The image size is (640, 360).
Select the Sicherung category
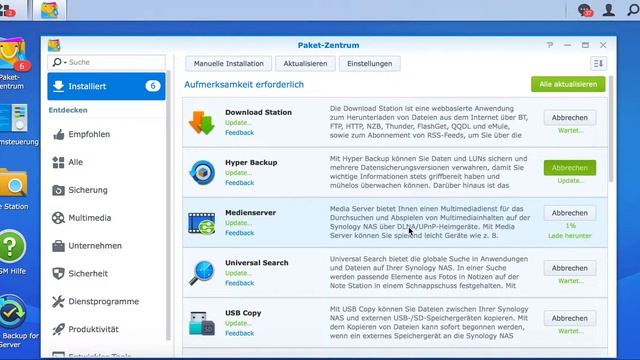(x=107, y=190)
